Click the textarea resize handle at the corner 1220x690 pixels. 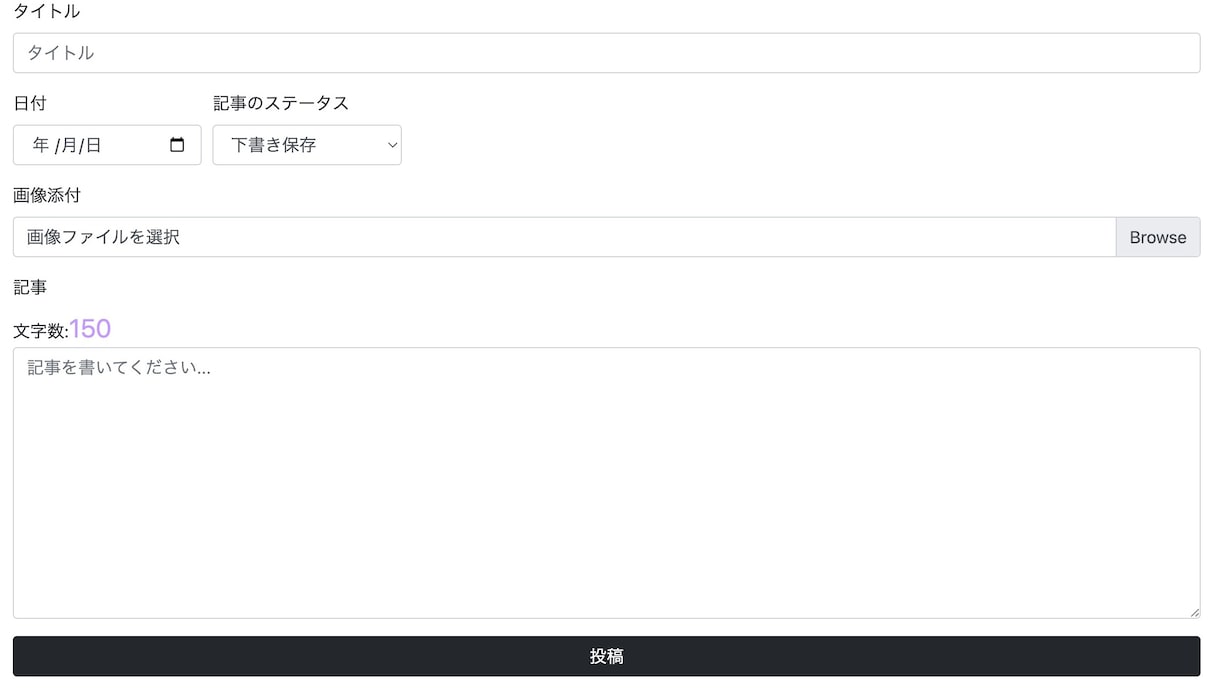coord(1193,611)
